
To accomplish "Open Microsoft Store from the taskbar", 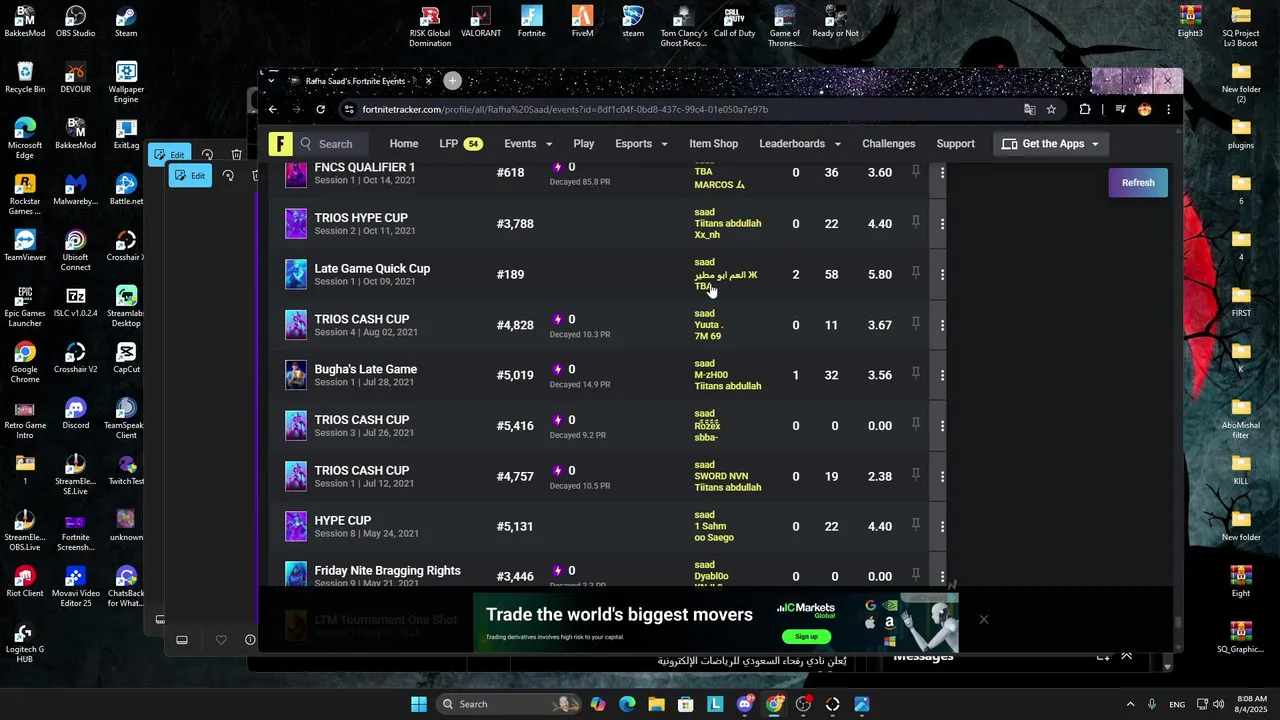I will tap(686, 704).
